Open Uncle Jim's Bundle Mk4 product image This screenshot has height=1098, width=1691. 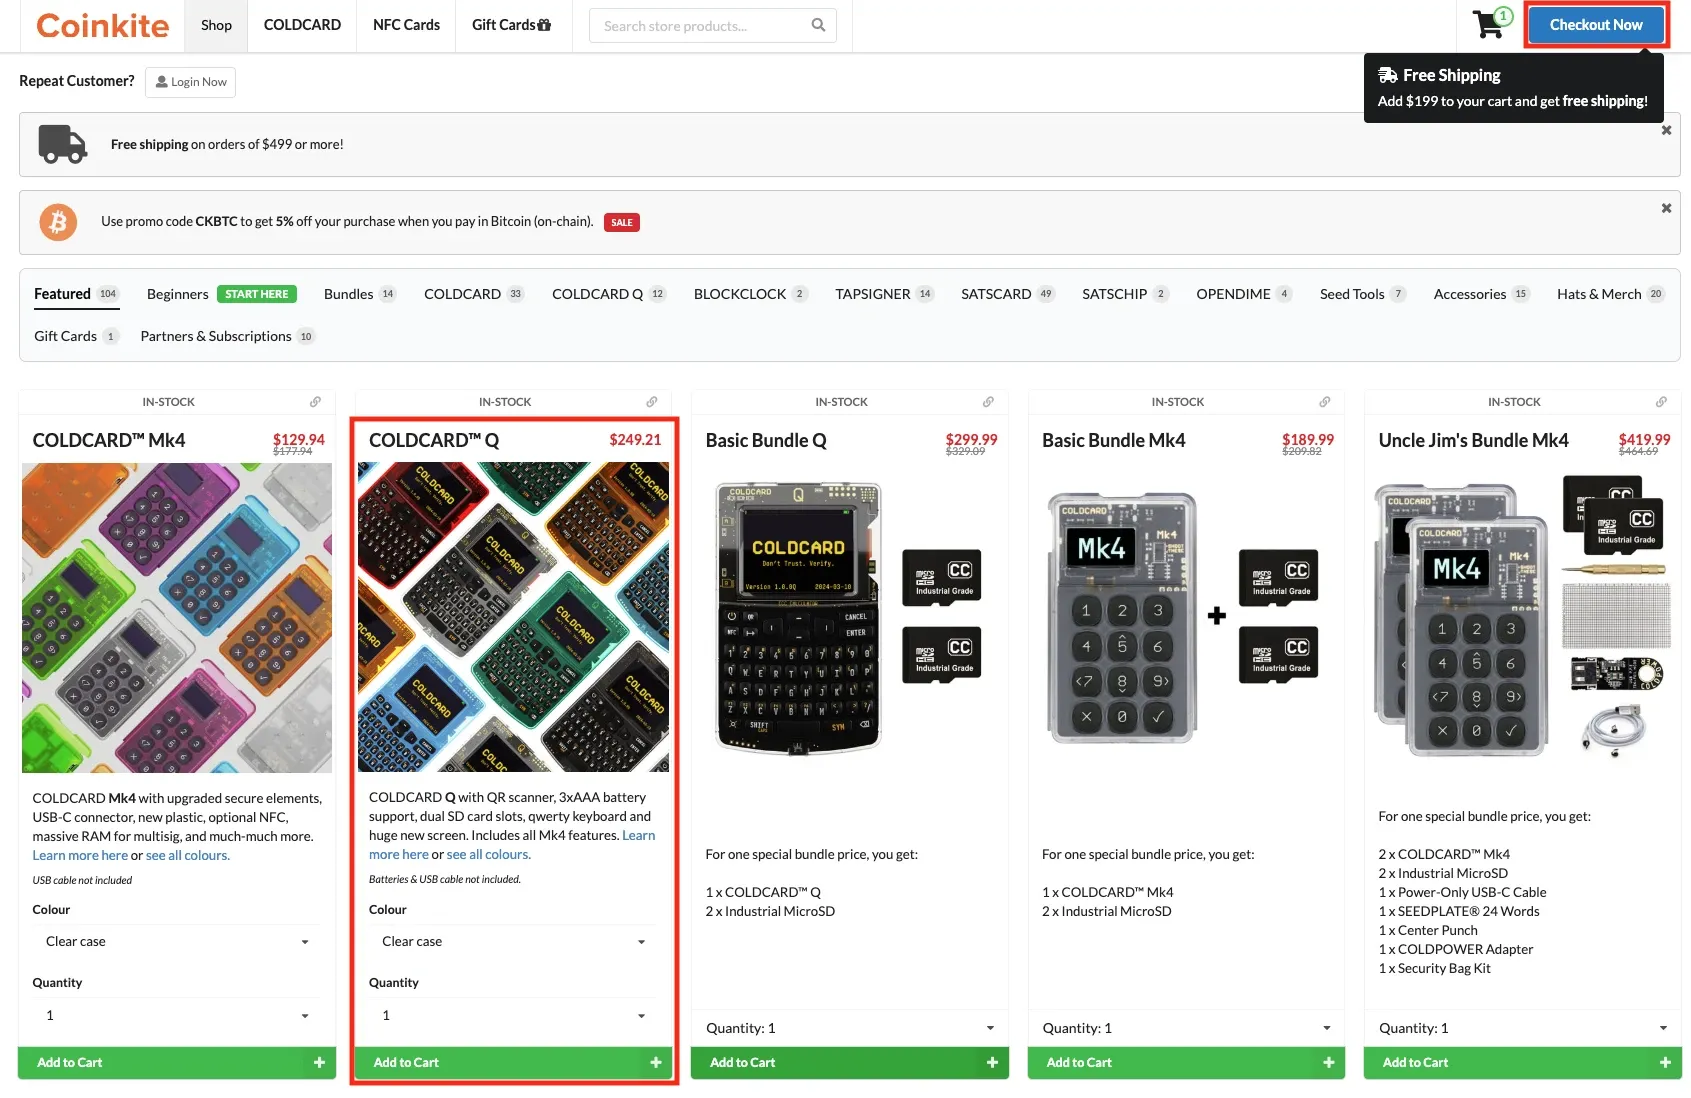tap(1523, 618)
